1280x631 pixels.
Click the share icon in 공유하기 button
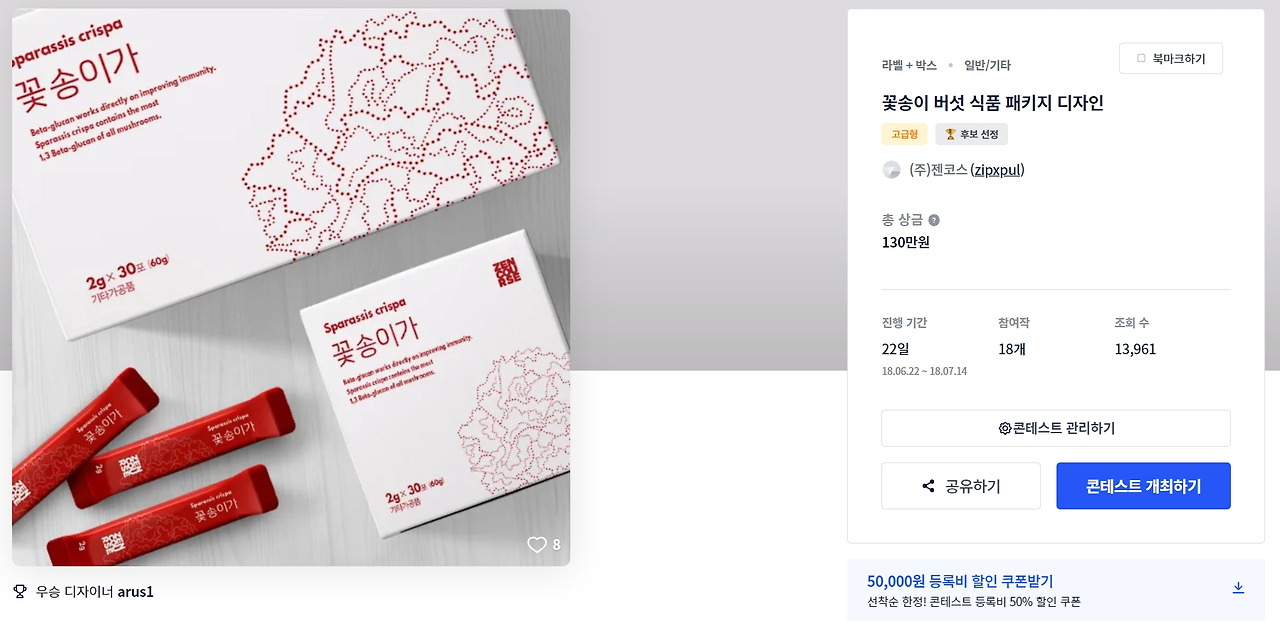[928, 486]
